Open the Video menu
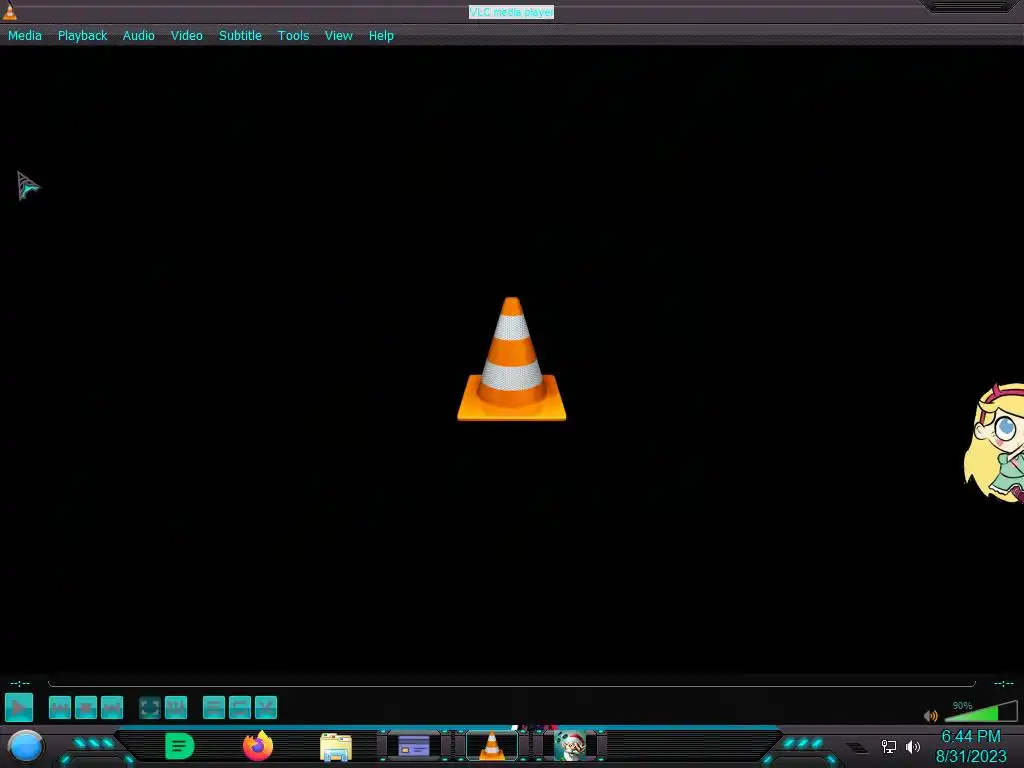1024x768 pixels. click(187, 36)
